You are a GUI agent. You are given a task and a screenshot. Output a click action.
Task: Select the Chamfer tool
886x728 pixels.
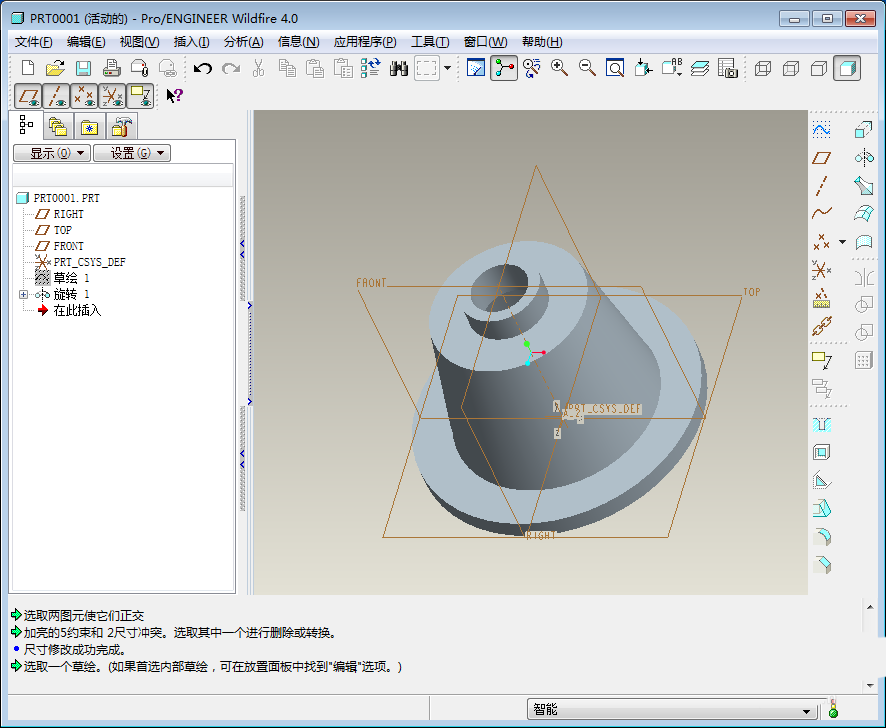[822, 565]
